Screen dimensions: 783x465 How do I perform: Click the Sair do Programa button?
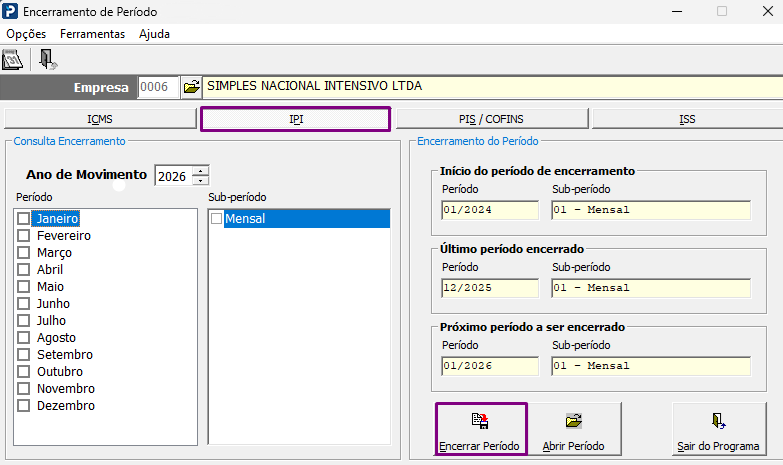coord(719,429)
